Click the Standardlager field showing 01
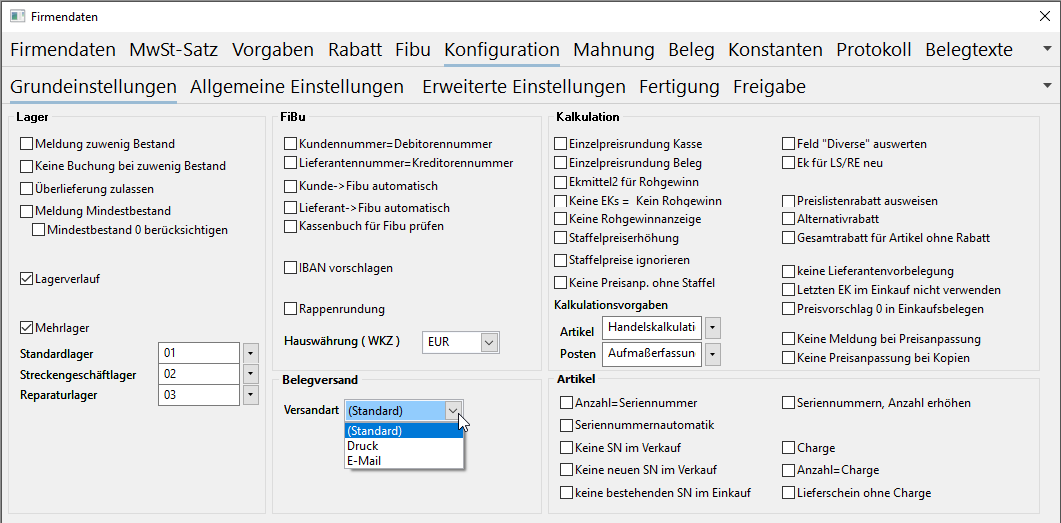 (199, 353)
